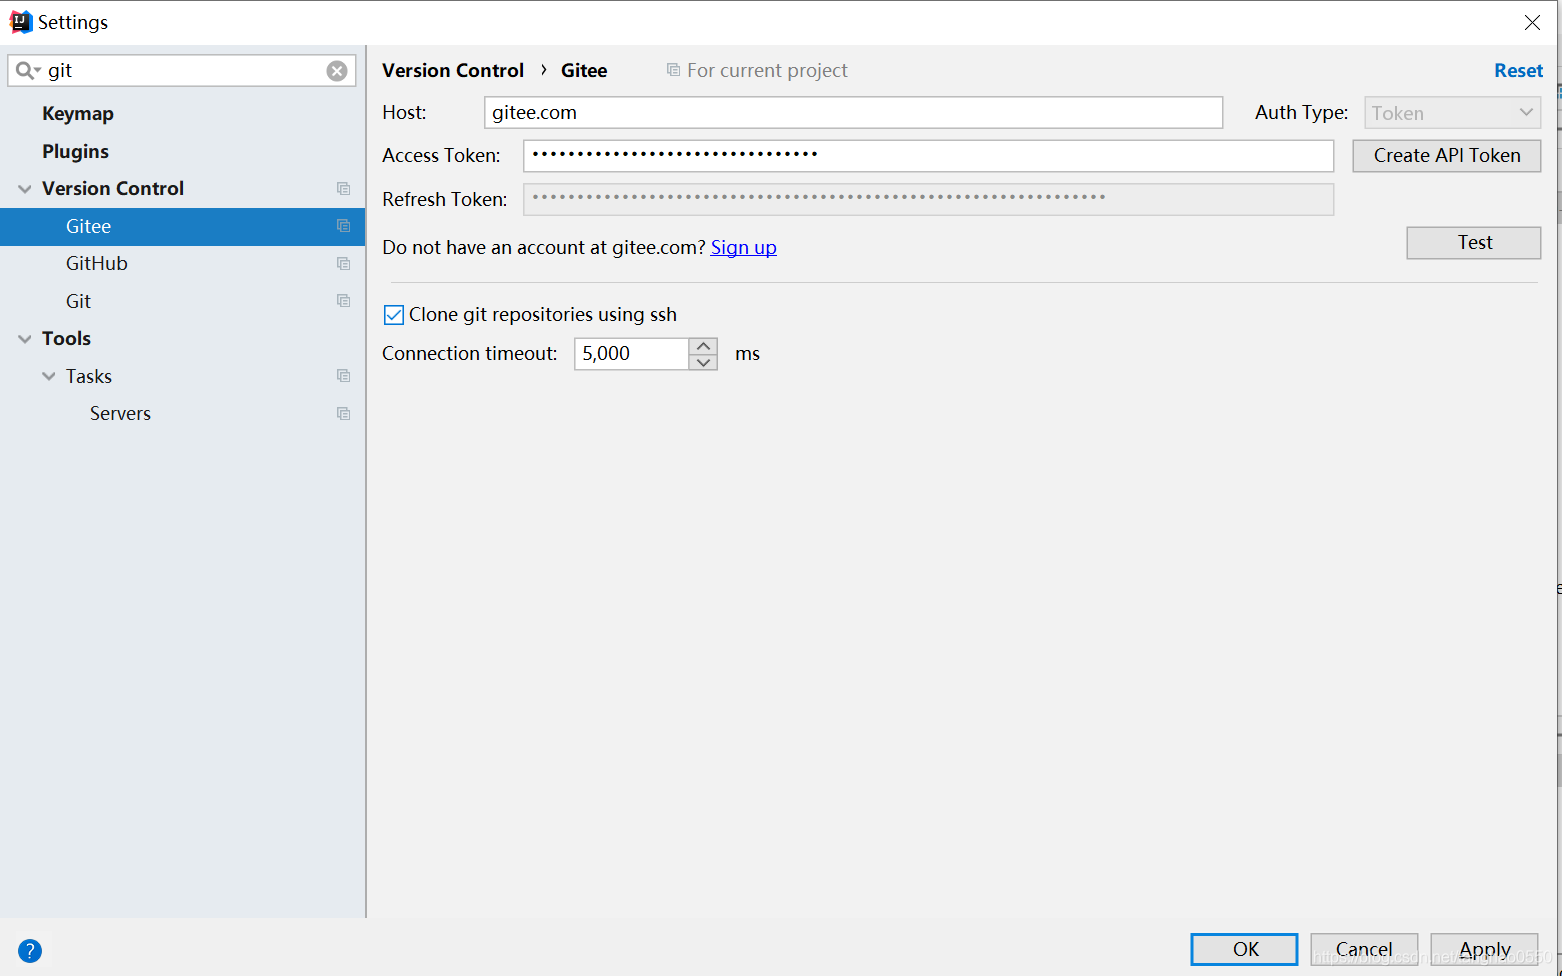This screenshot has height=976, width=1562.
Task: Click the Access Token field
Action: (928, 156)
